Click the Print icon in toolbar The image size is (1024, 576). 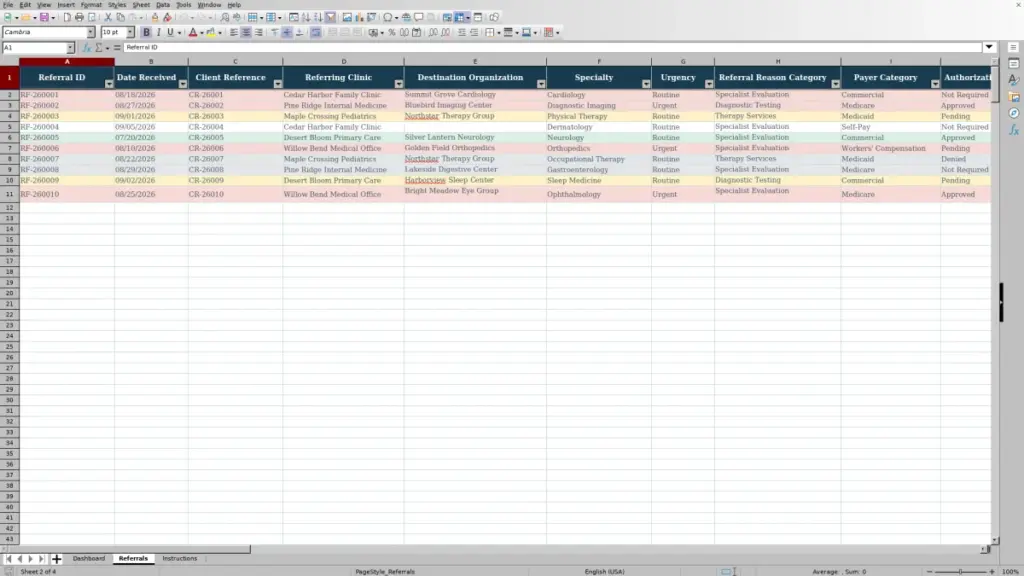pyautogui.click(x=79, y=18)
